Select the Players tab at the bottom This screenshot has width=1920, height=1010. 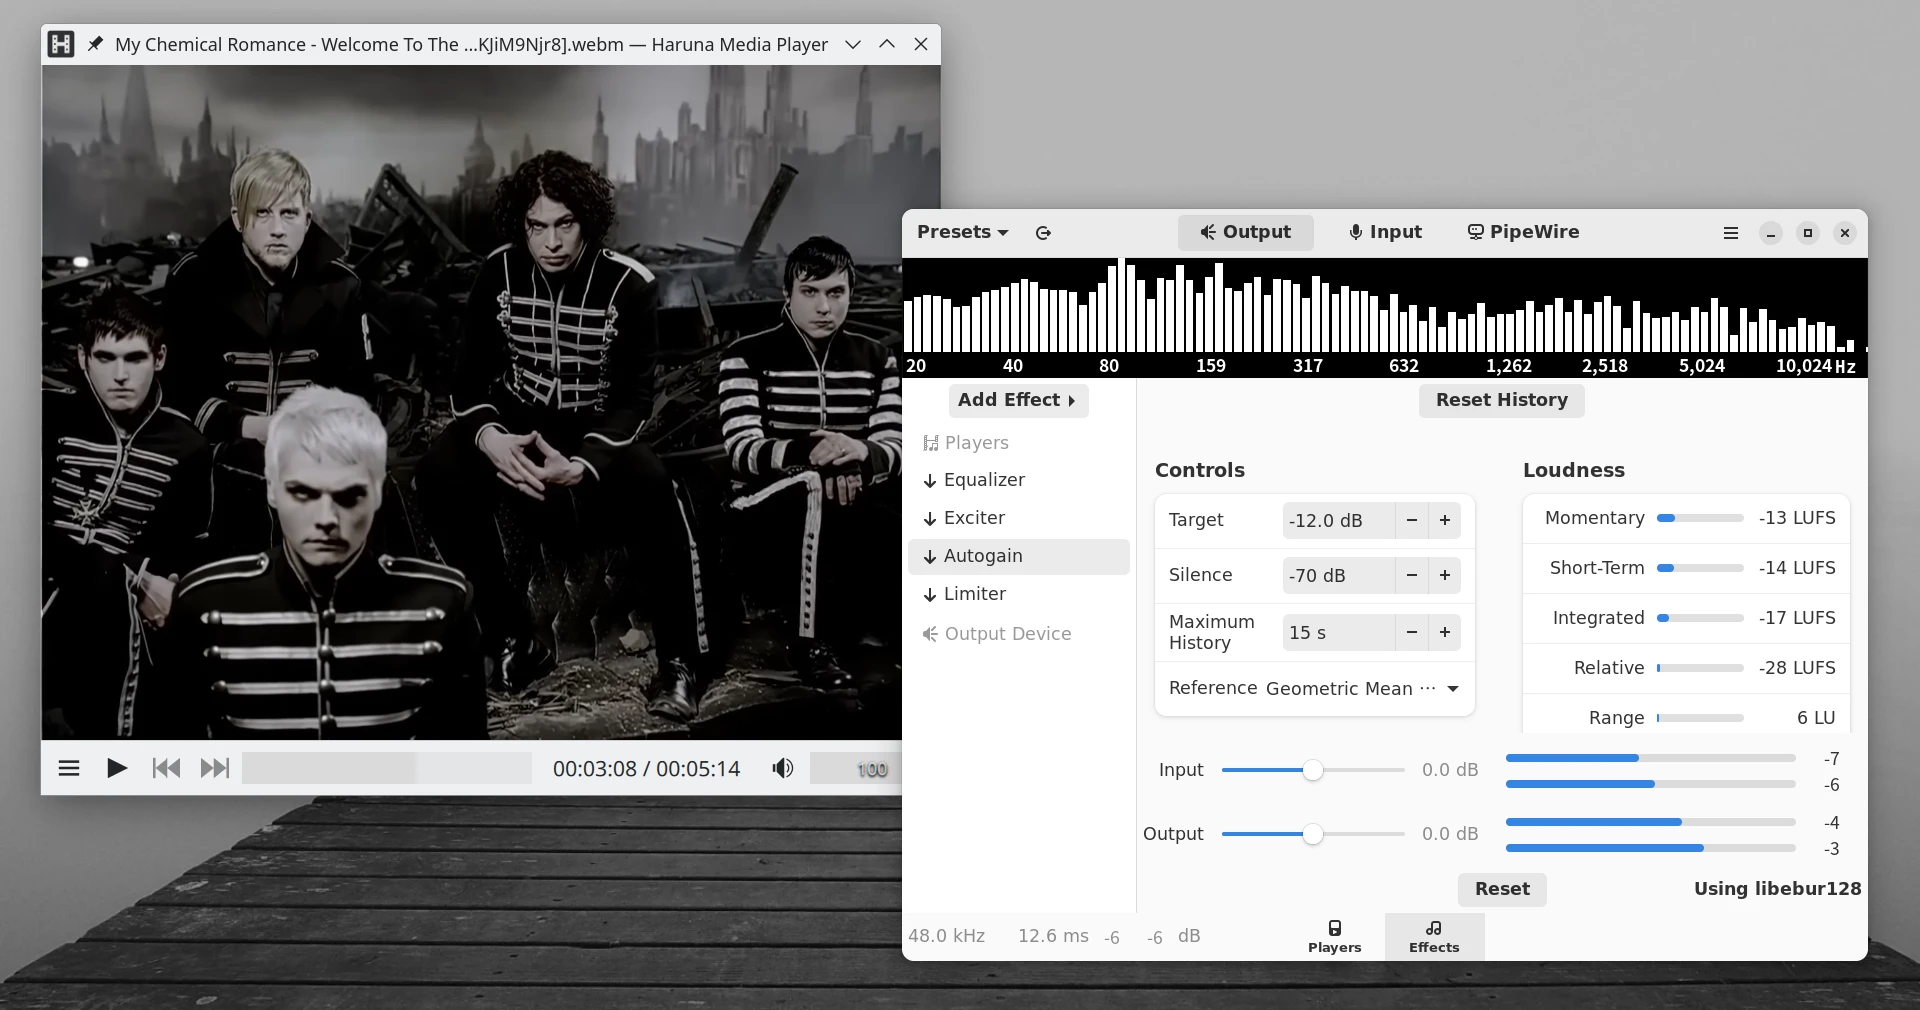1334,936
